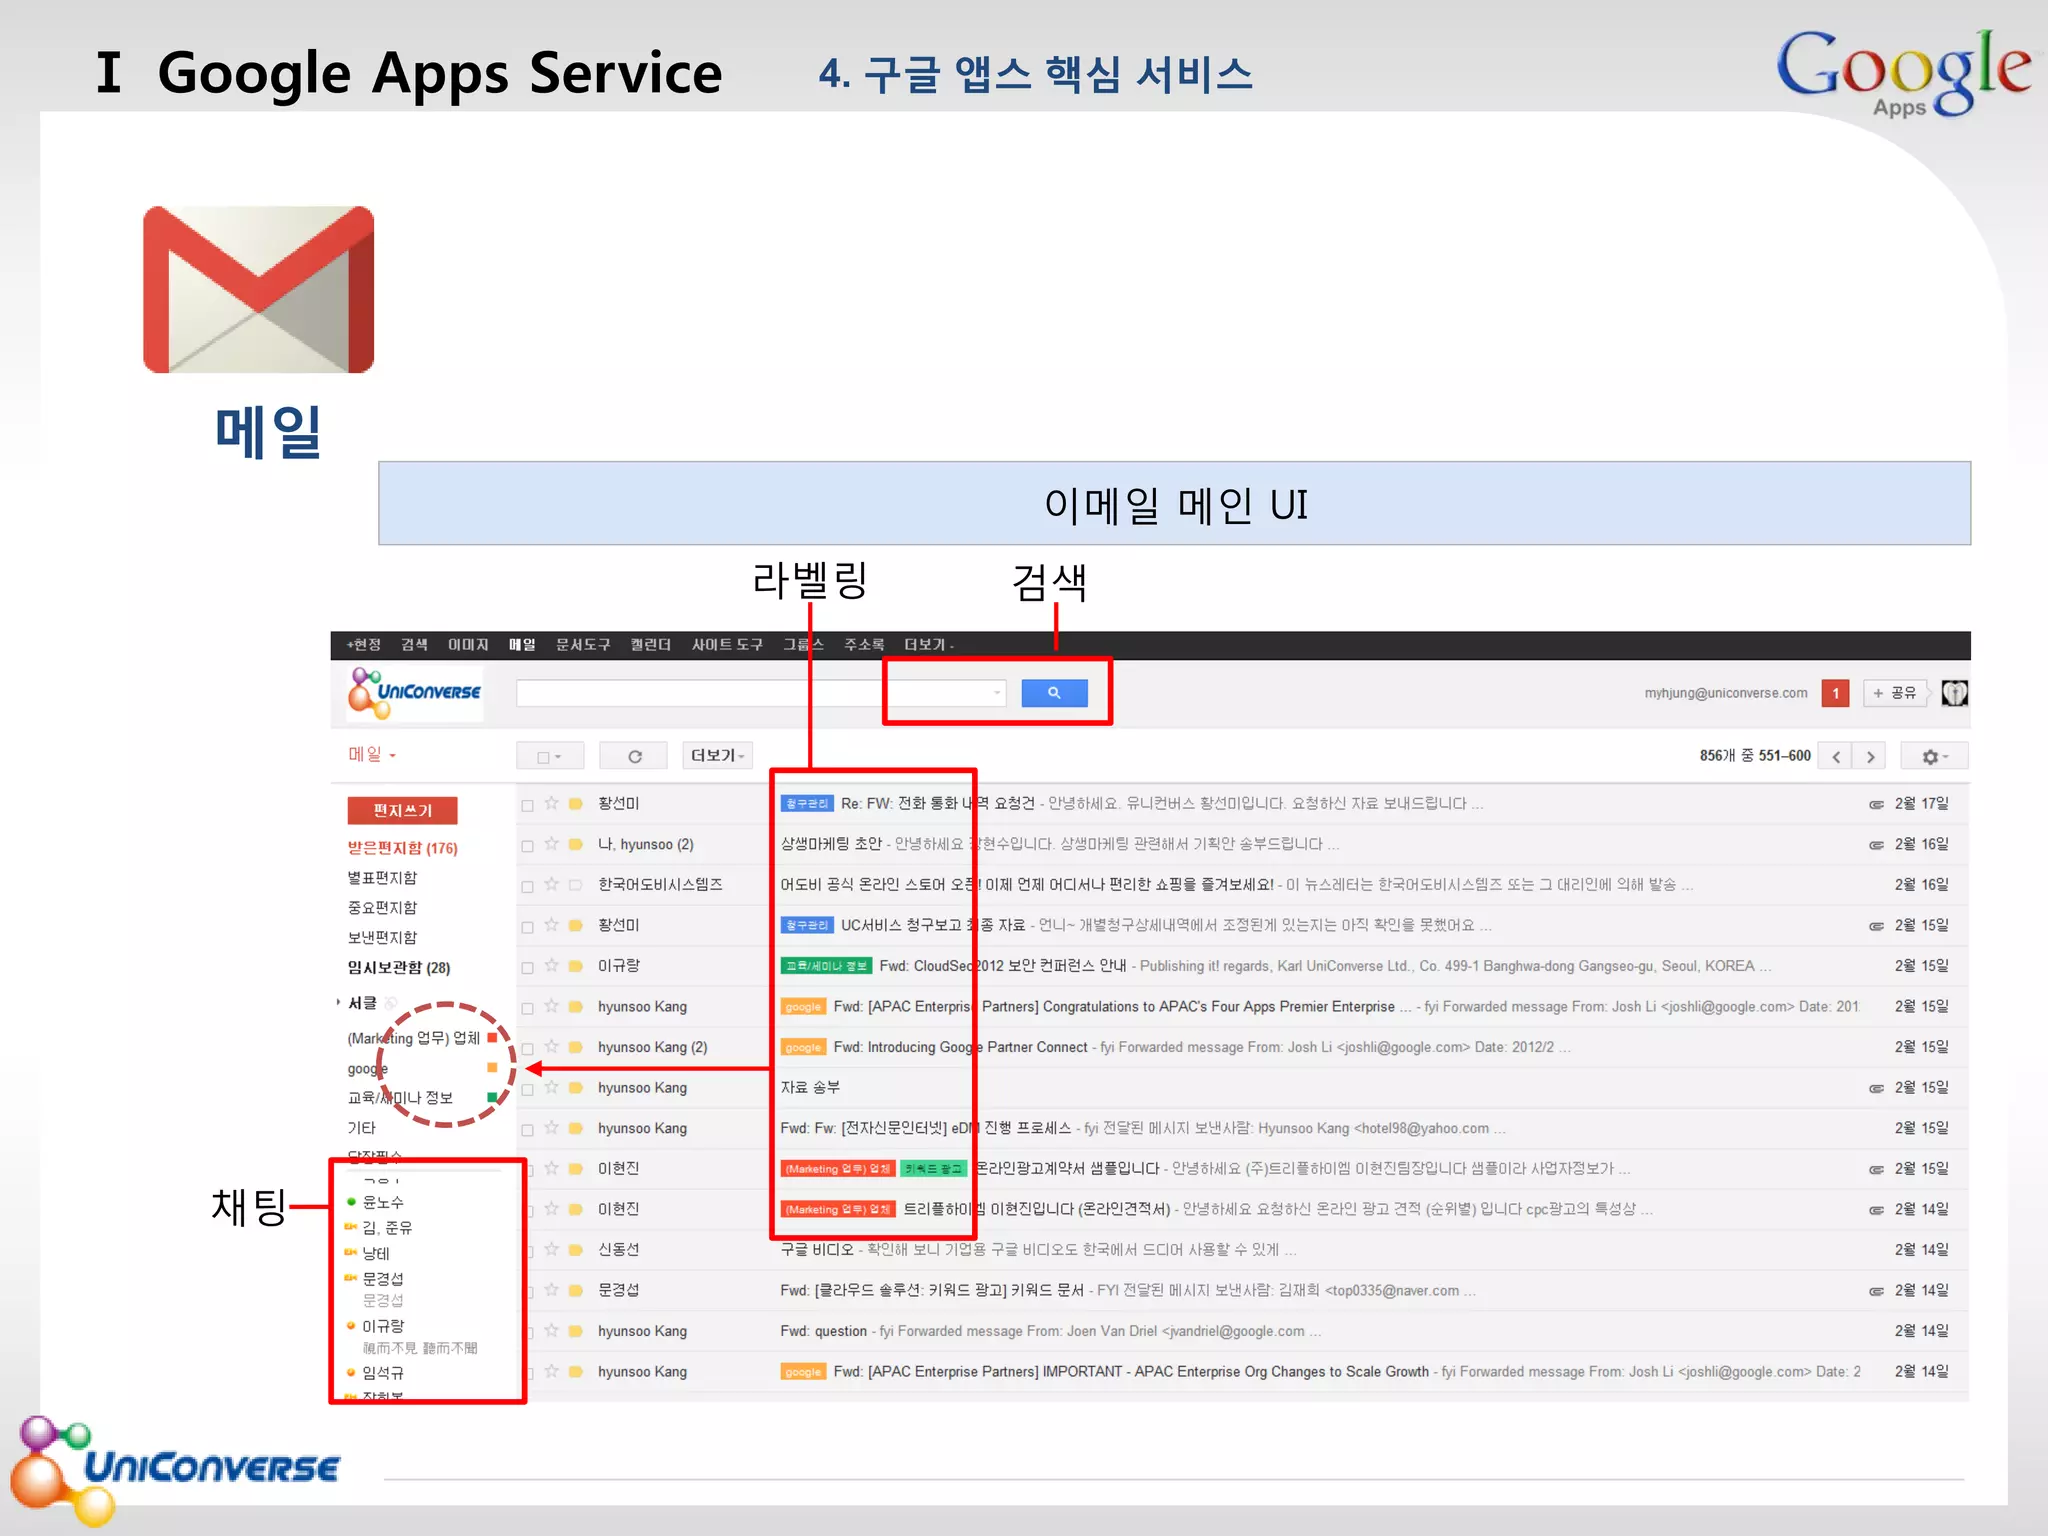Go to the next page of messages
Image resolution: width=2048 pixels, height=1536 pixels.
tap(1870, 756)
